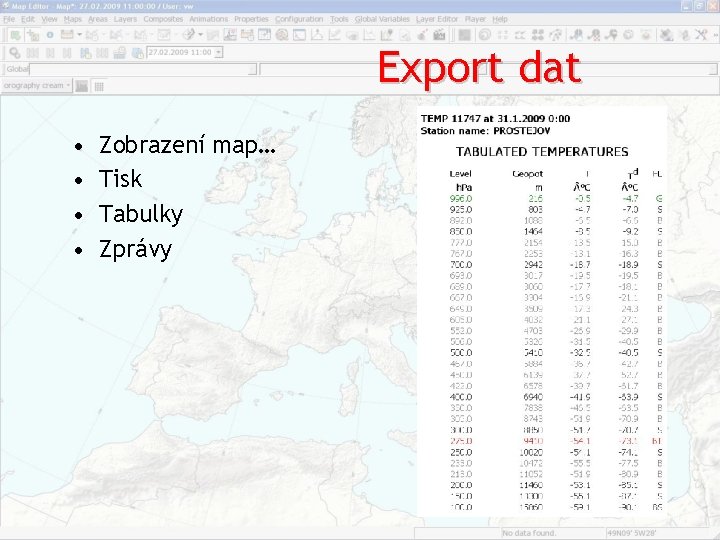This screenshot has height=540, width=720.
Task: Click 'No data found.' in status bar
Action: [x=529, y=533]
